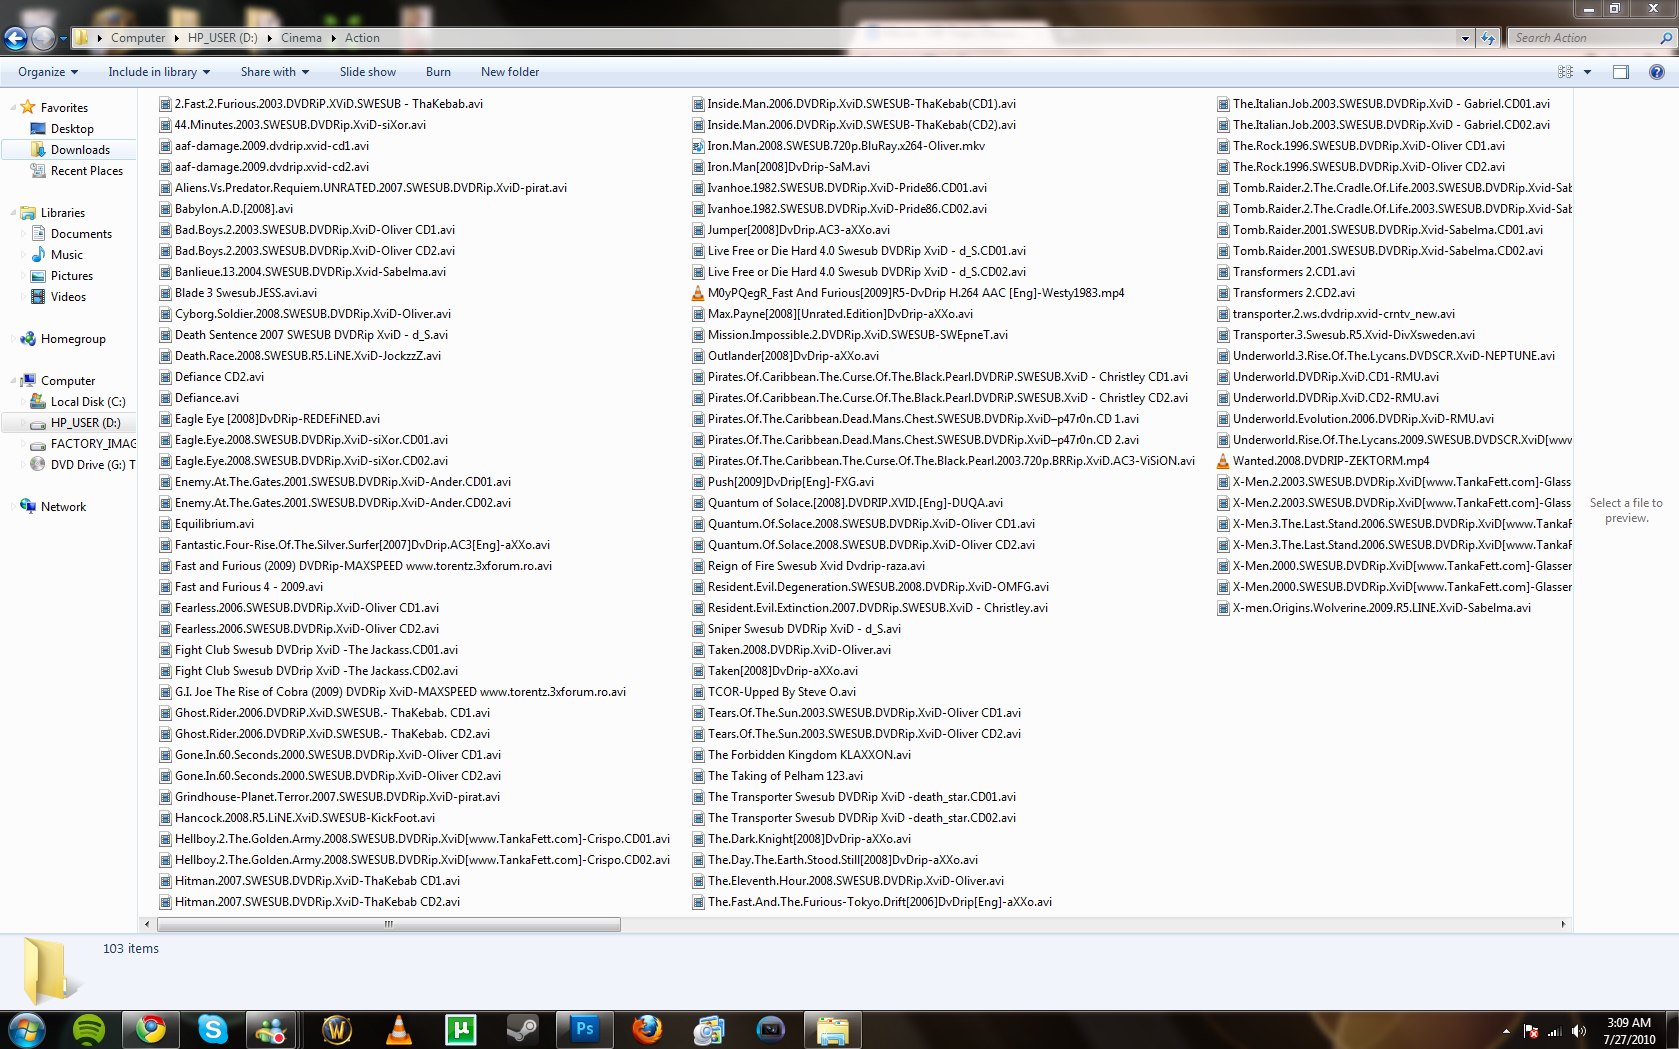Open Photoshop from the taskbar
1679x1049 pixels.
(585, 1029)
